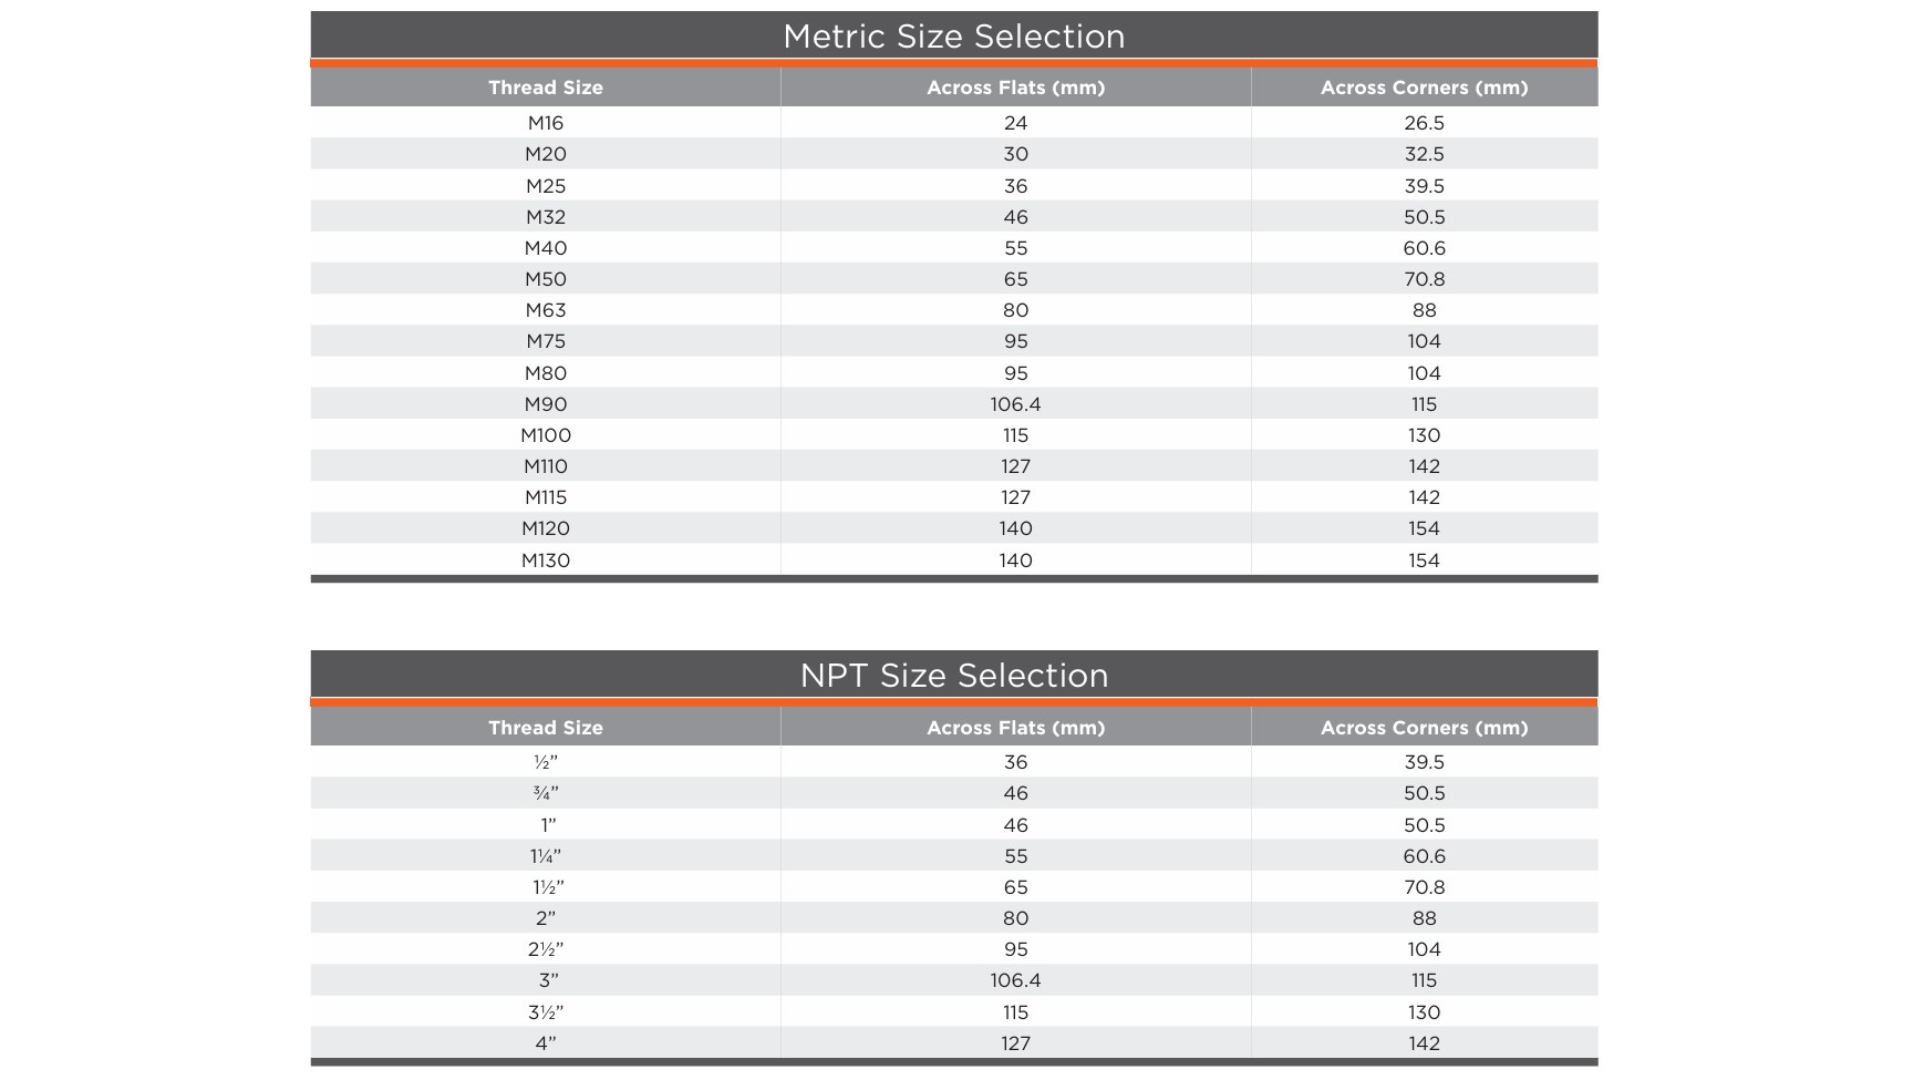
Task: Click the 1¼" NPT thread size cell
Action: (x=545, y=856)
